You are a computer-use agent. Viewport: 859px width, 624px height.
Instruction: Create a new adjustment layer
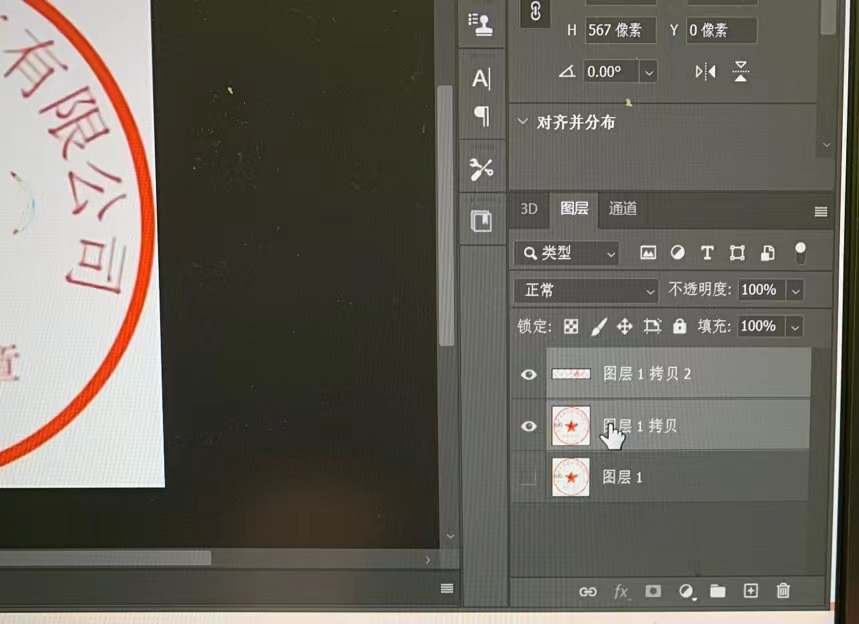pyautogui.click(x=685, y=592)
